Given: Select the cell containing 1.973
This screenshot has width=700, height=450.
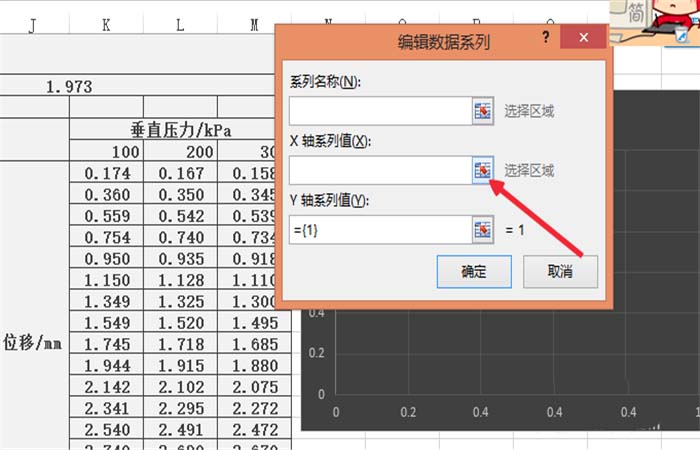Looking at the screenshot, I should coord(70,87).
